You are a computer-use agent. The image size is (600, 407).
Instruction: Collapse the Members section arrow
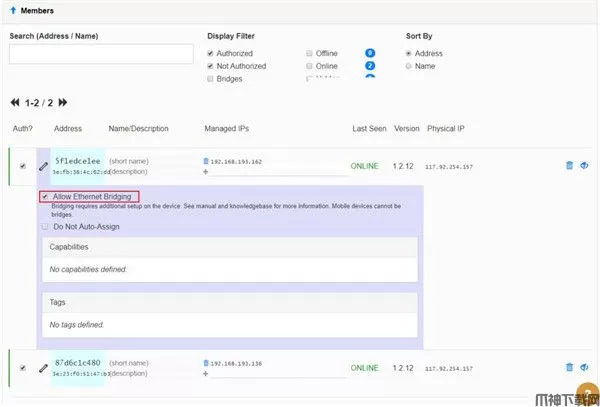click(11, 10)
